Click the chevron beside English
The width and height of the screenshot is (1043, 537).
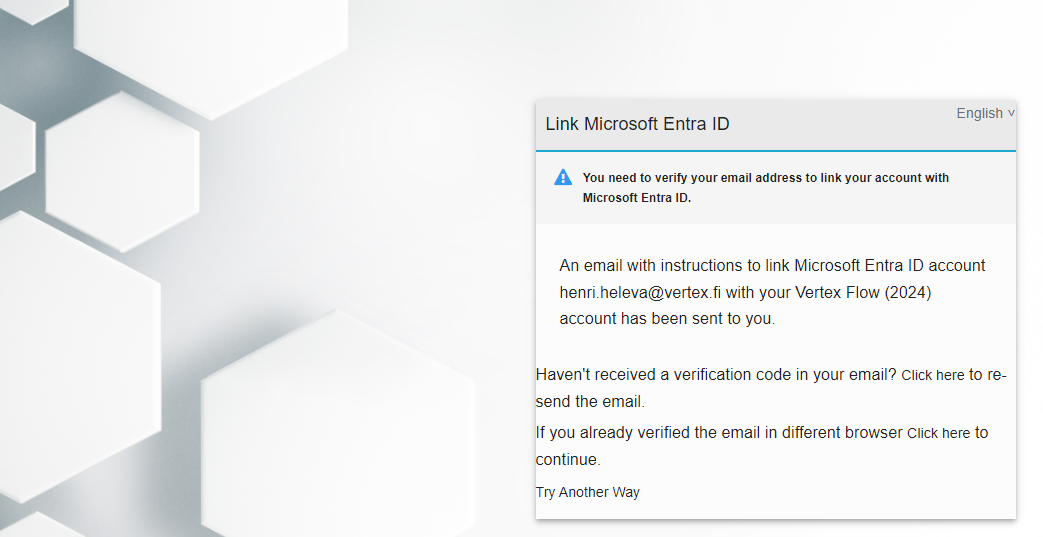(1011, 113)
